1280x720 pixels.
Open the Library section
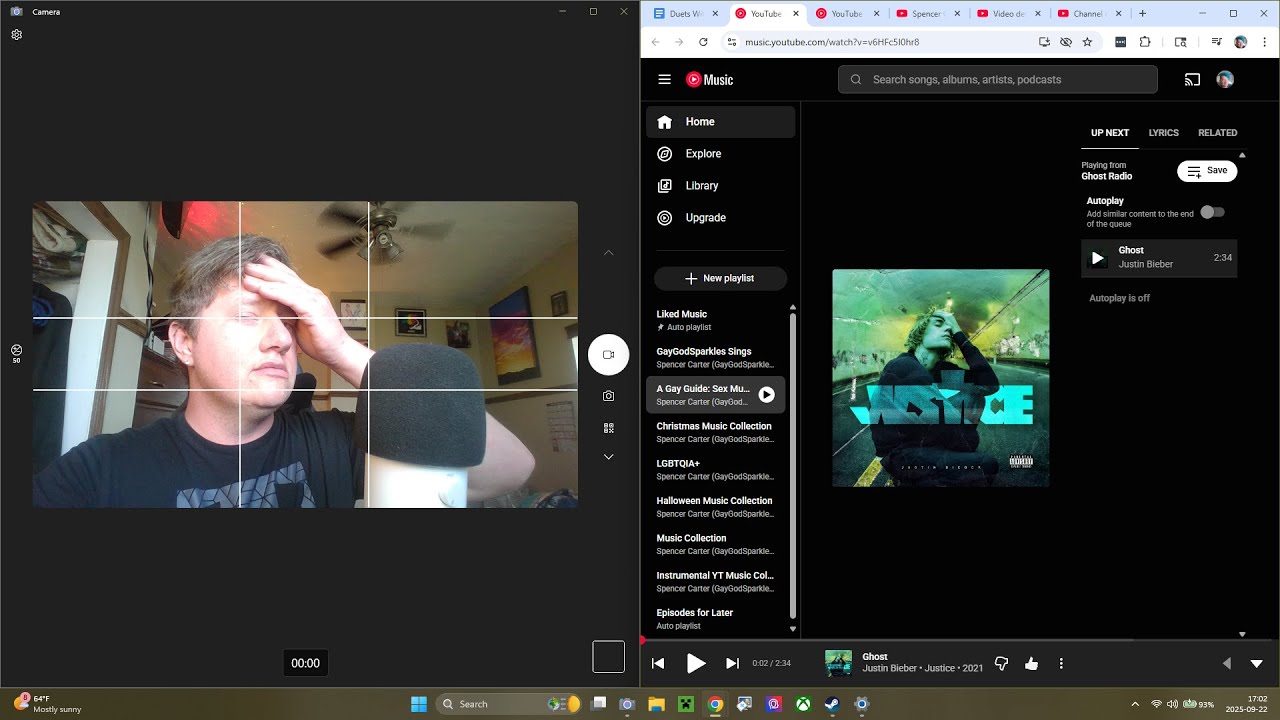coord(720,186)
